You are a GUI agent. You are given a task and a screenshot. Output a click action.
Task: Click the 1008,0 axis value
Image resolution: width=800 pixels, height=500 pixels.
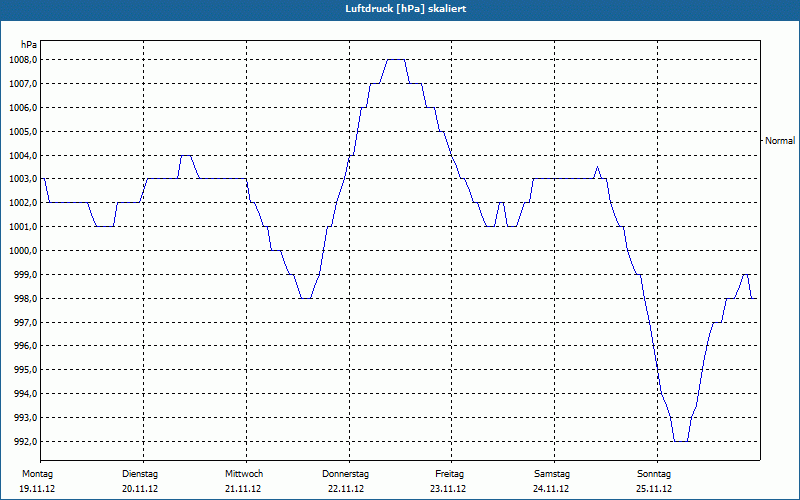[23, 60]
